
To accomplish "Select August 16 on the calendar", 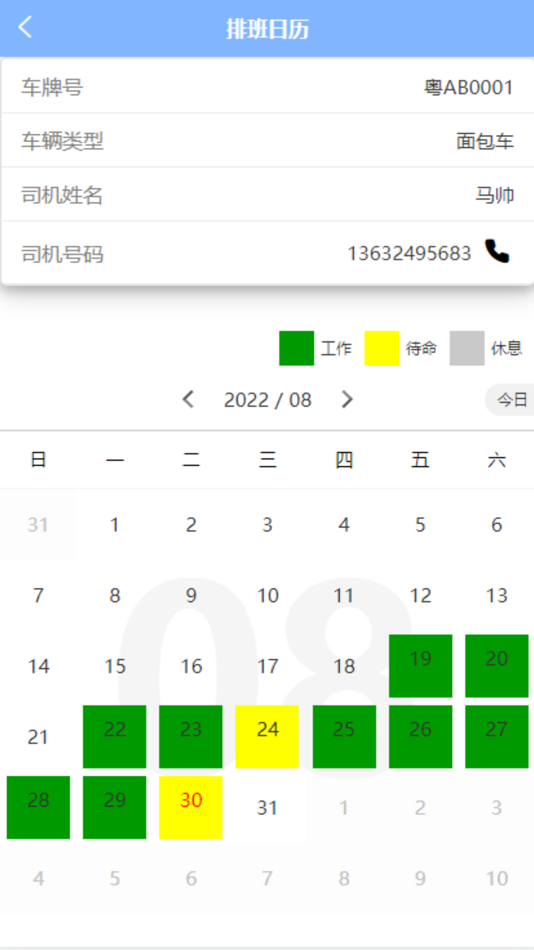I will (191, 666).
